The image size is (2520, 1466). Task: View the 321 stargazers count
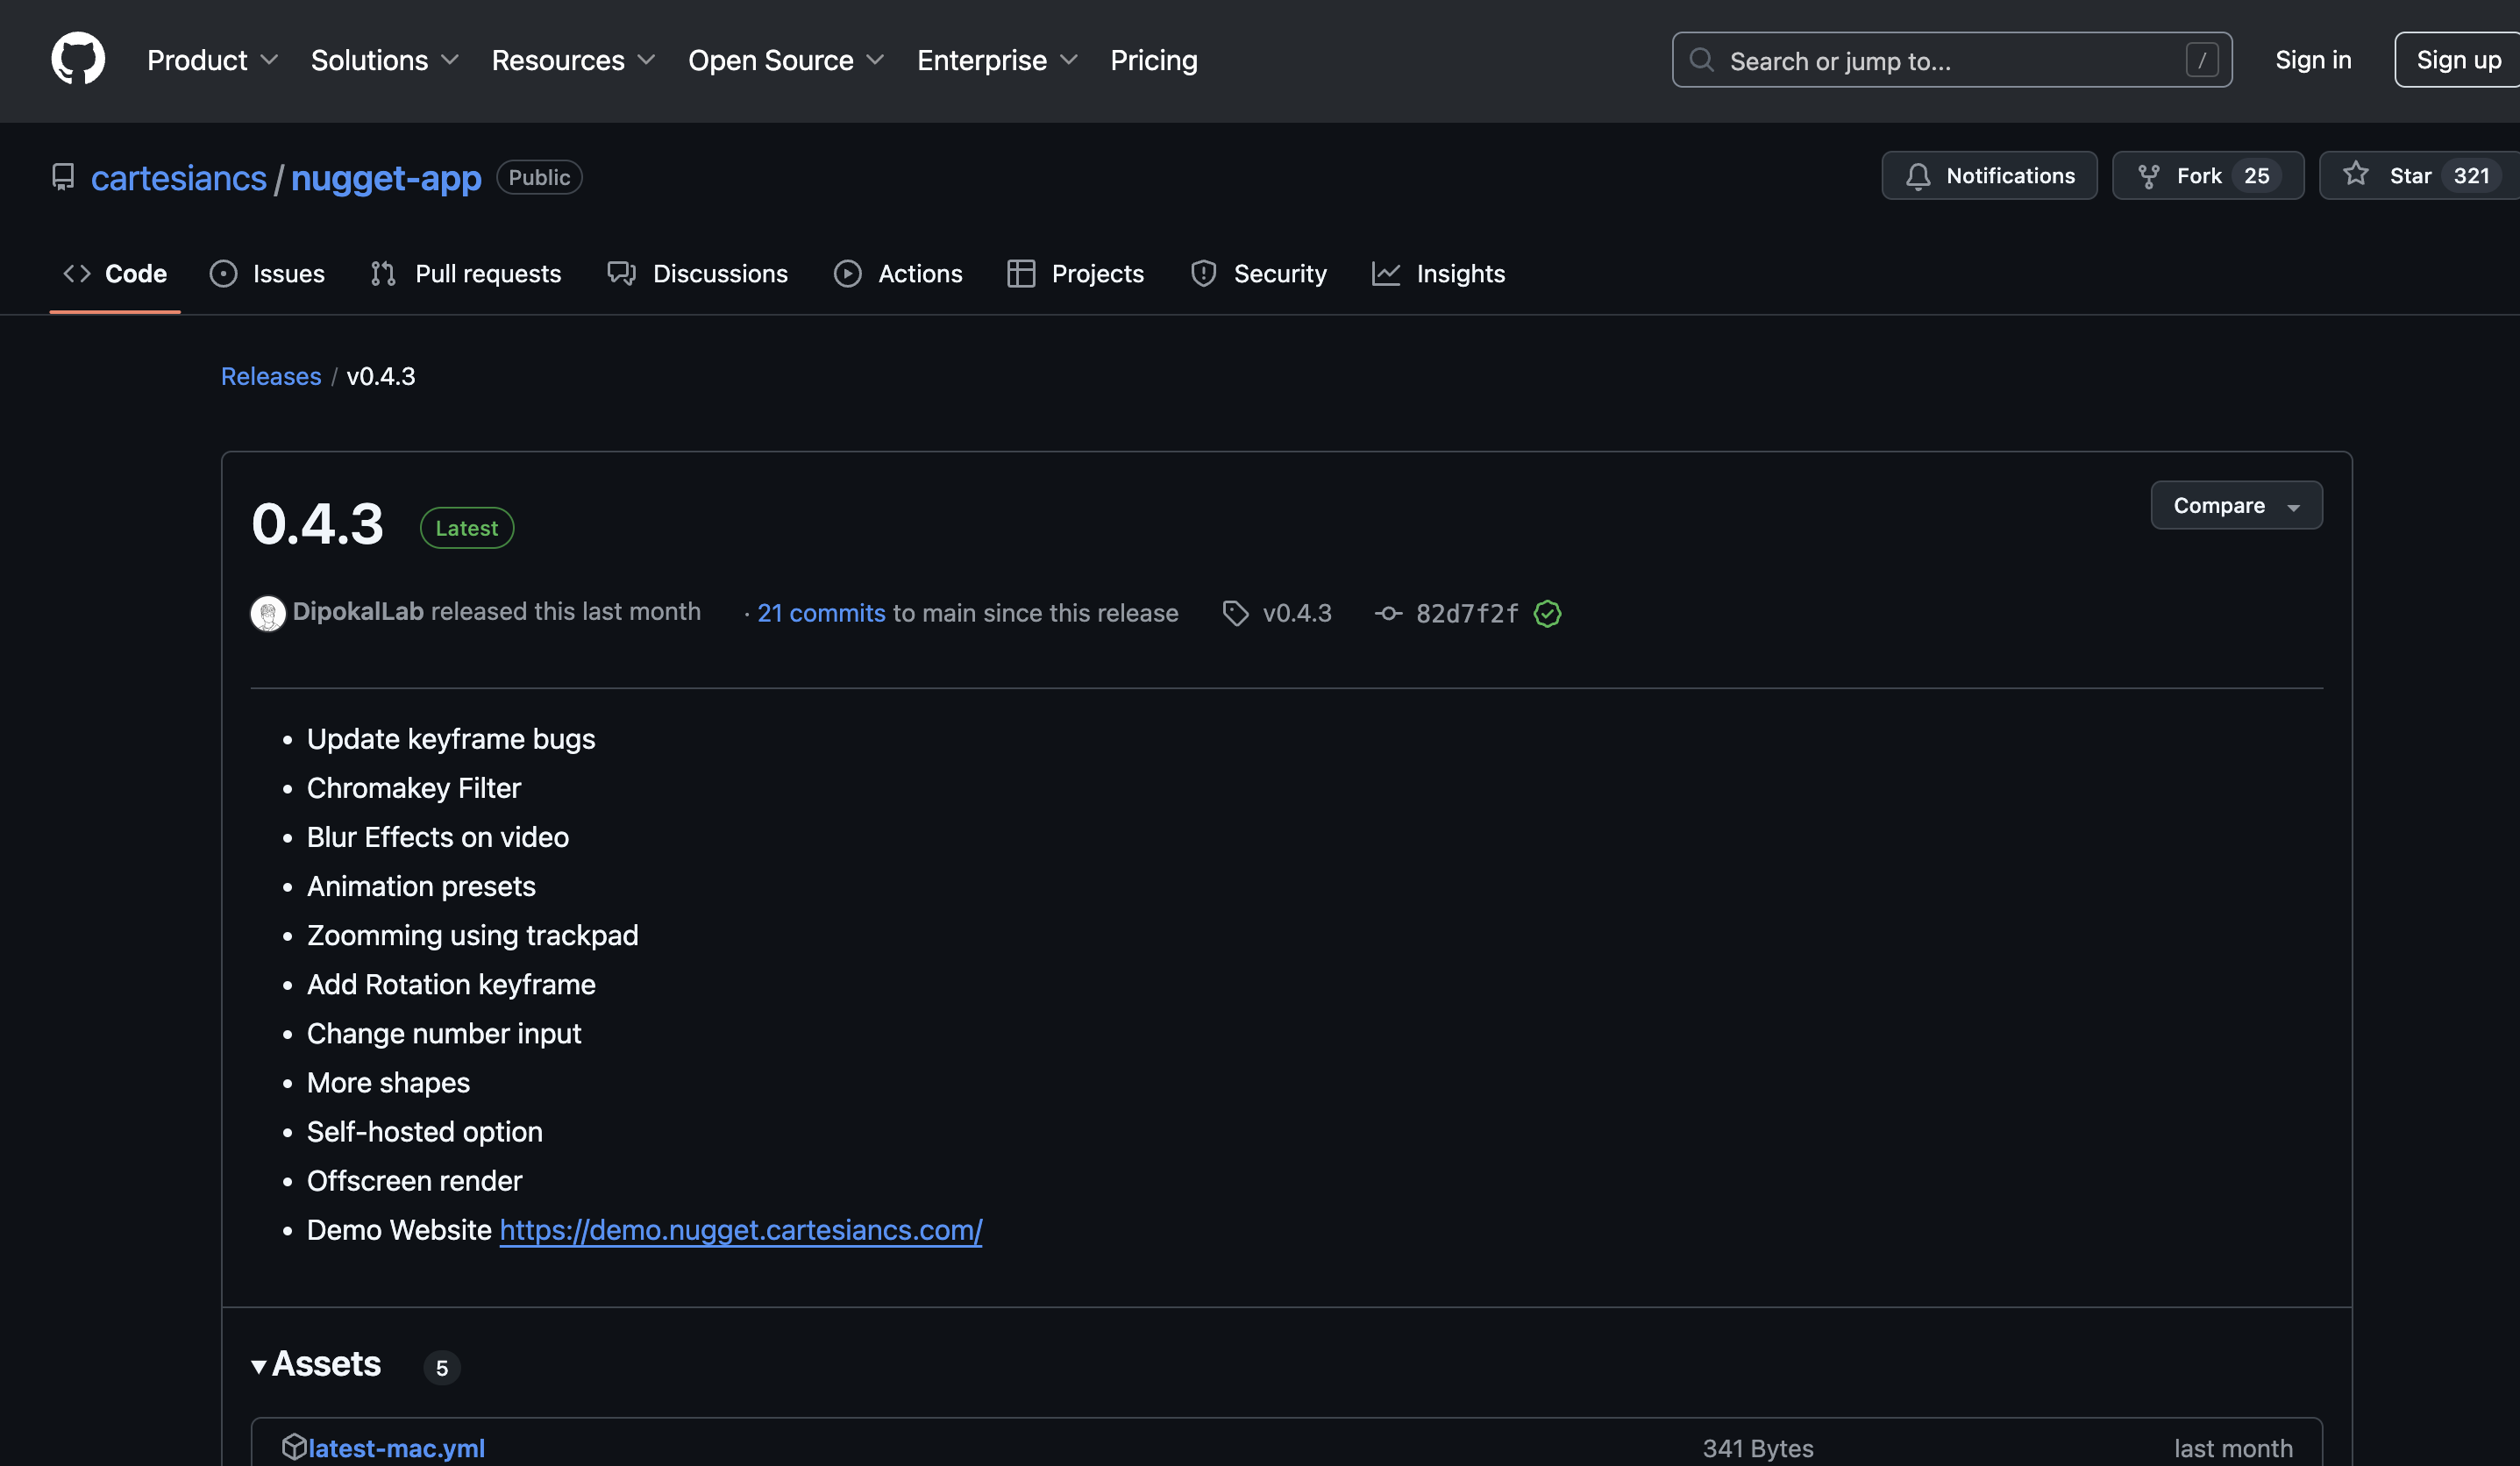point(2471,176)
